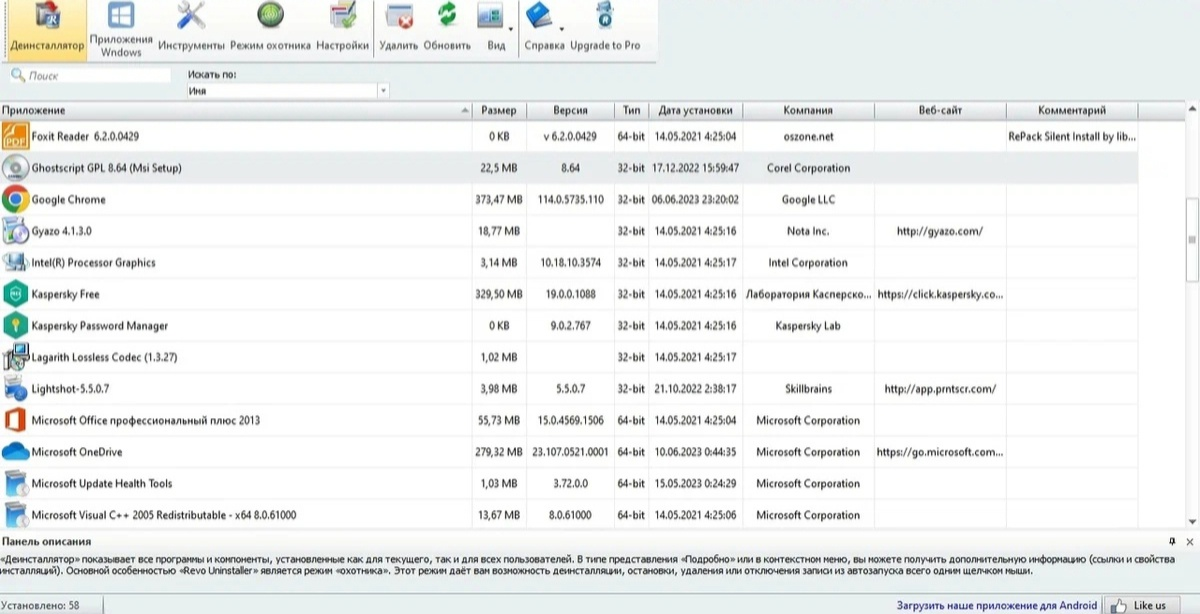1200x614 pixels.
Task: Expand the Справка dropdown arrow
Action: tap(561, 29)
